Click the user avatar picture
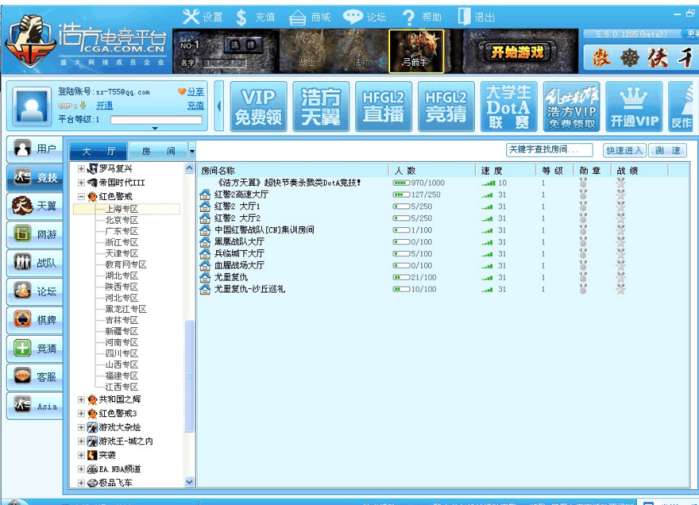 point(31,106)
